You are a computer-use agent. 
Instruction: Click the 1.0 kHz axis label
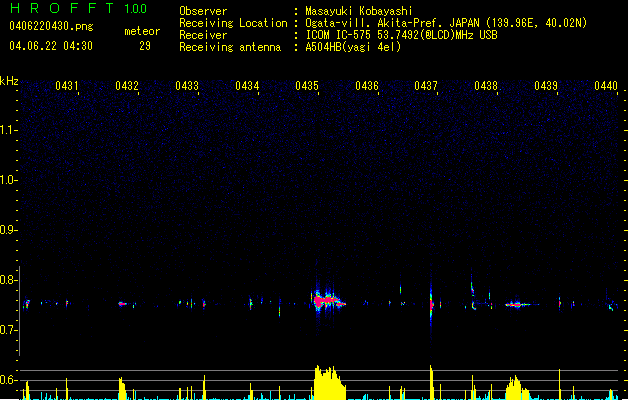coord(8,180)
